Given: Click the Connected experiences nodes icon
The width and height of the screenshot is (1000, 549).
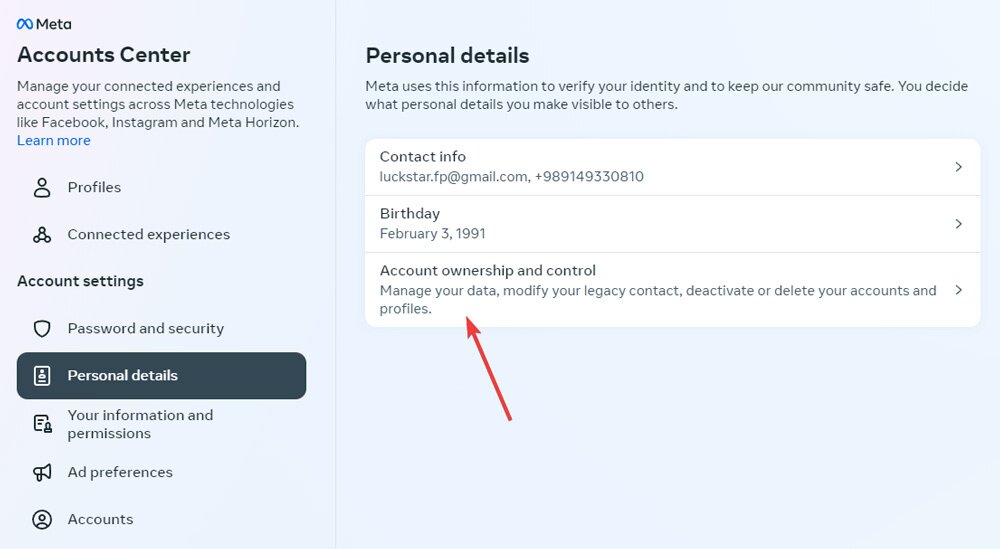Looking at the screenshot, I should click(42, 234).
